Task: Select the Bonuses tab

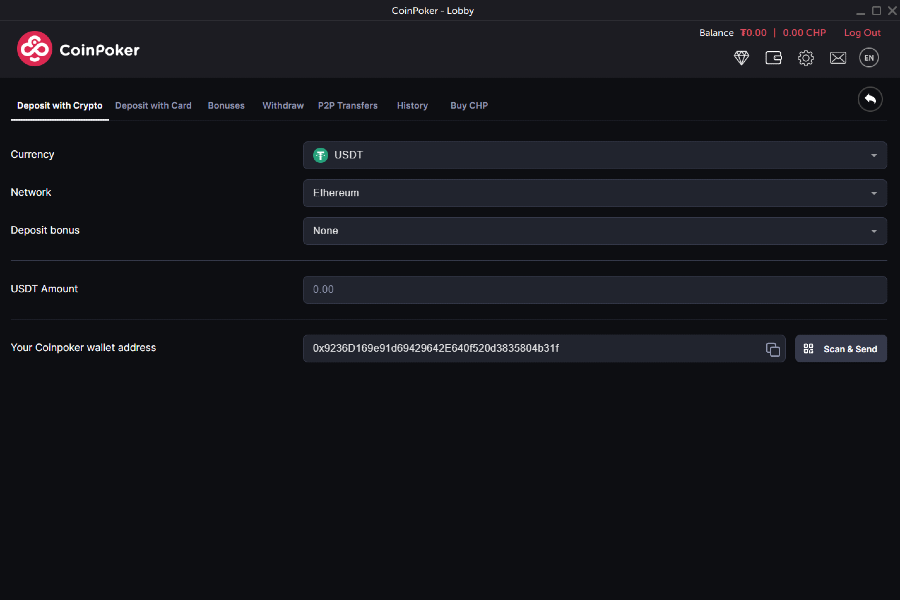Action: click(226, 105)
